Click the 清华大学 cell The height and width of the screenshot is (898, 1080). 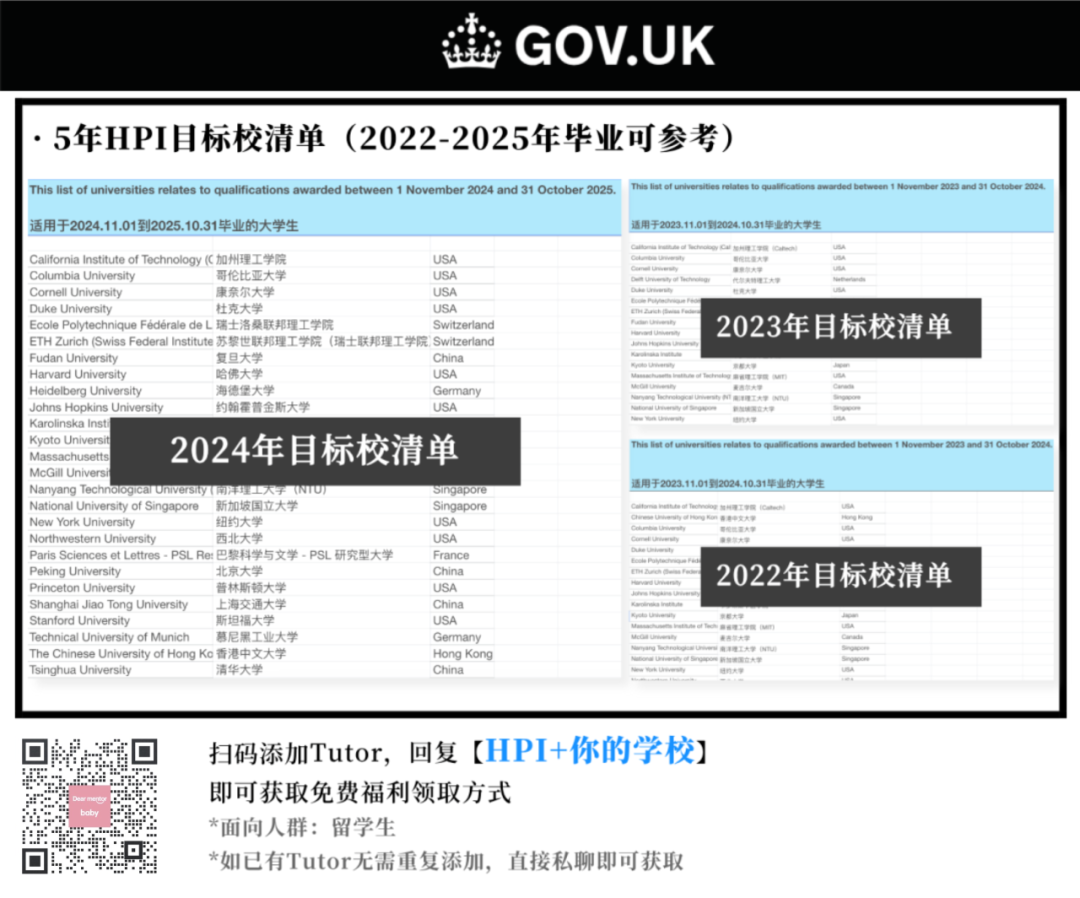(239, 669)
